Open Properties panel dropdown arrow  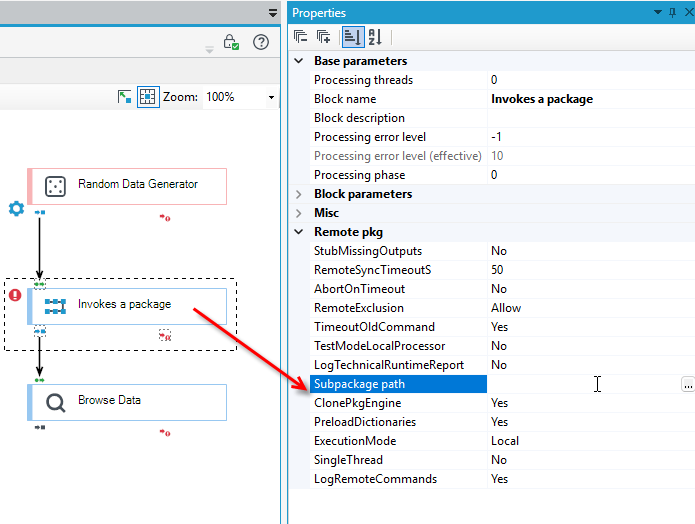pyautogui.click(x=658, y=12)
